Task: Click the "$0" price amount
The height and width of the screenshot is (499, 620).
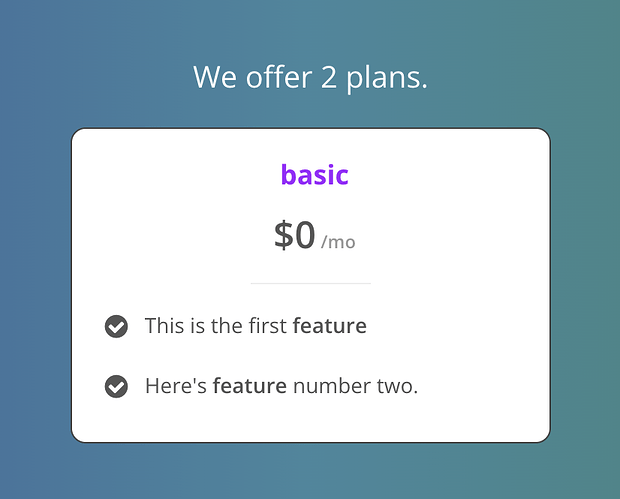Action: (x=295, y=234)
